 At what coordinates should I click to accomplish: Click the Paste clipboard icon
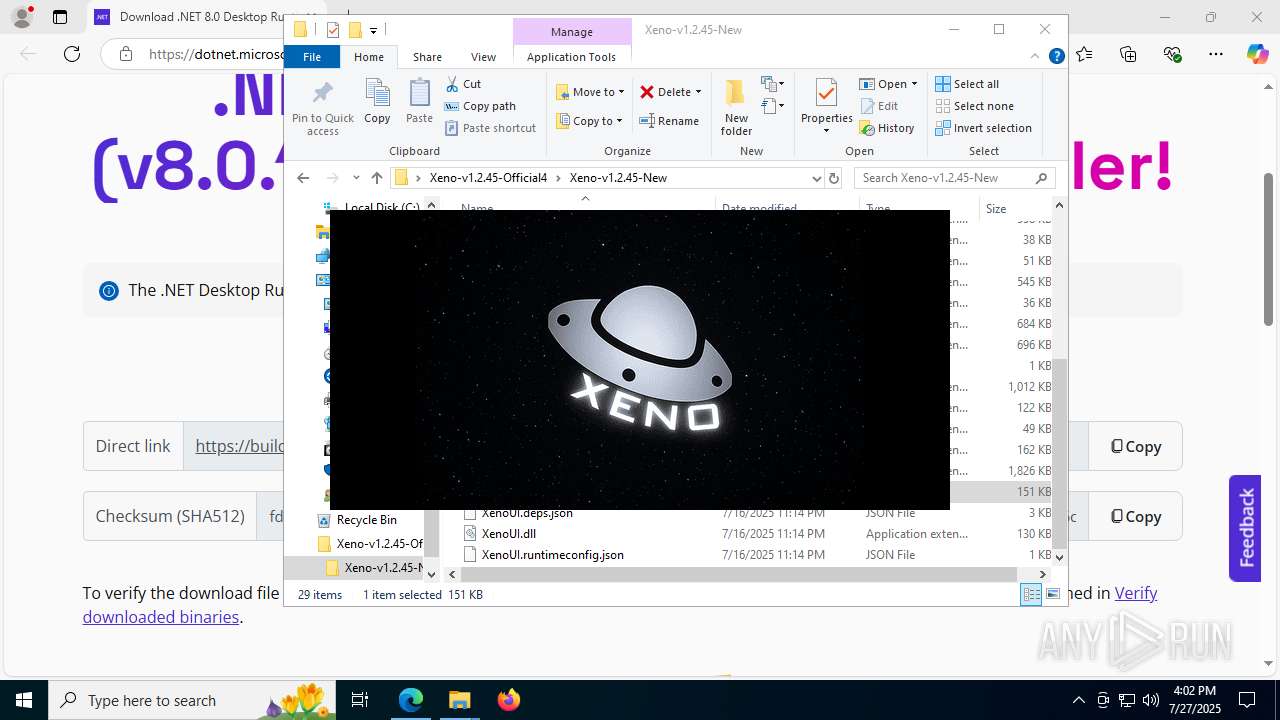point(419,94)
